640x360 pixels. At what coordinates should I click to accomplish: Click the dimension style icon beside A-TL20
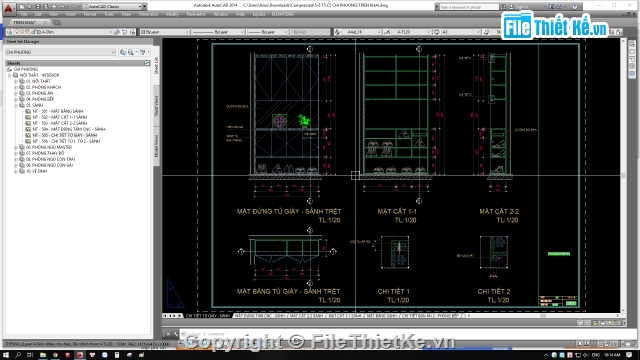click(387, 32)
